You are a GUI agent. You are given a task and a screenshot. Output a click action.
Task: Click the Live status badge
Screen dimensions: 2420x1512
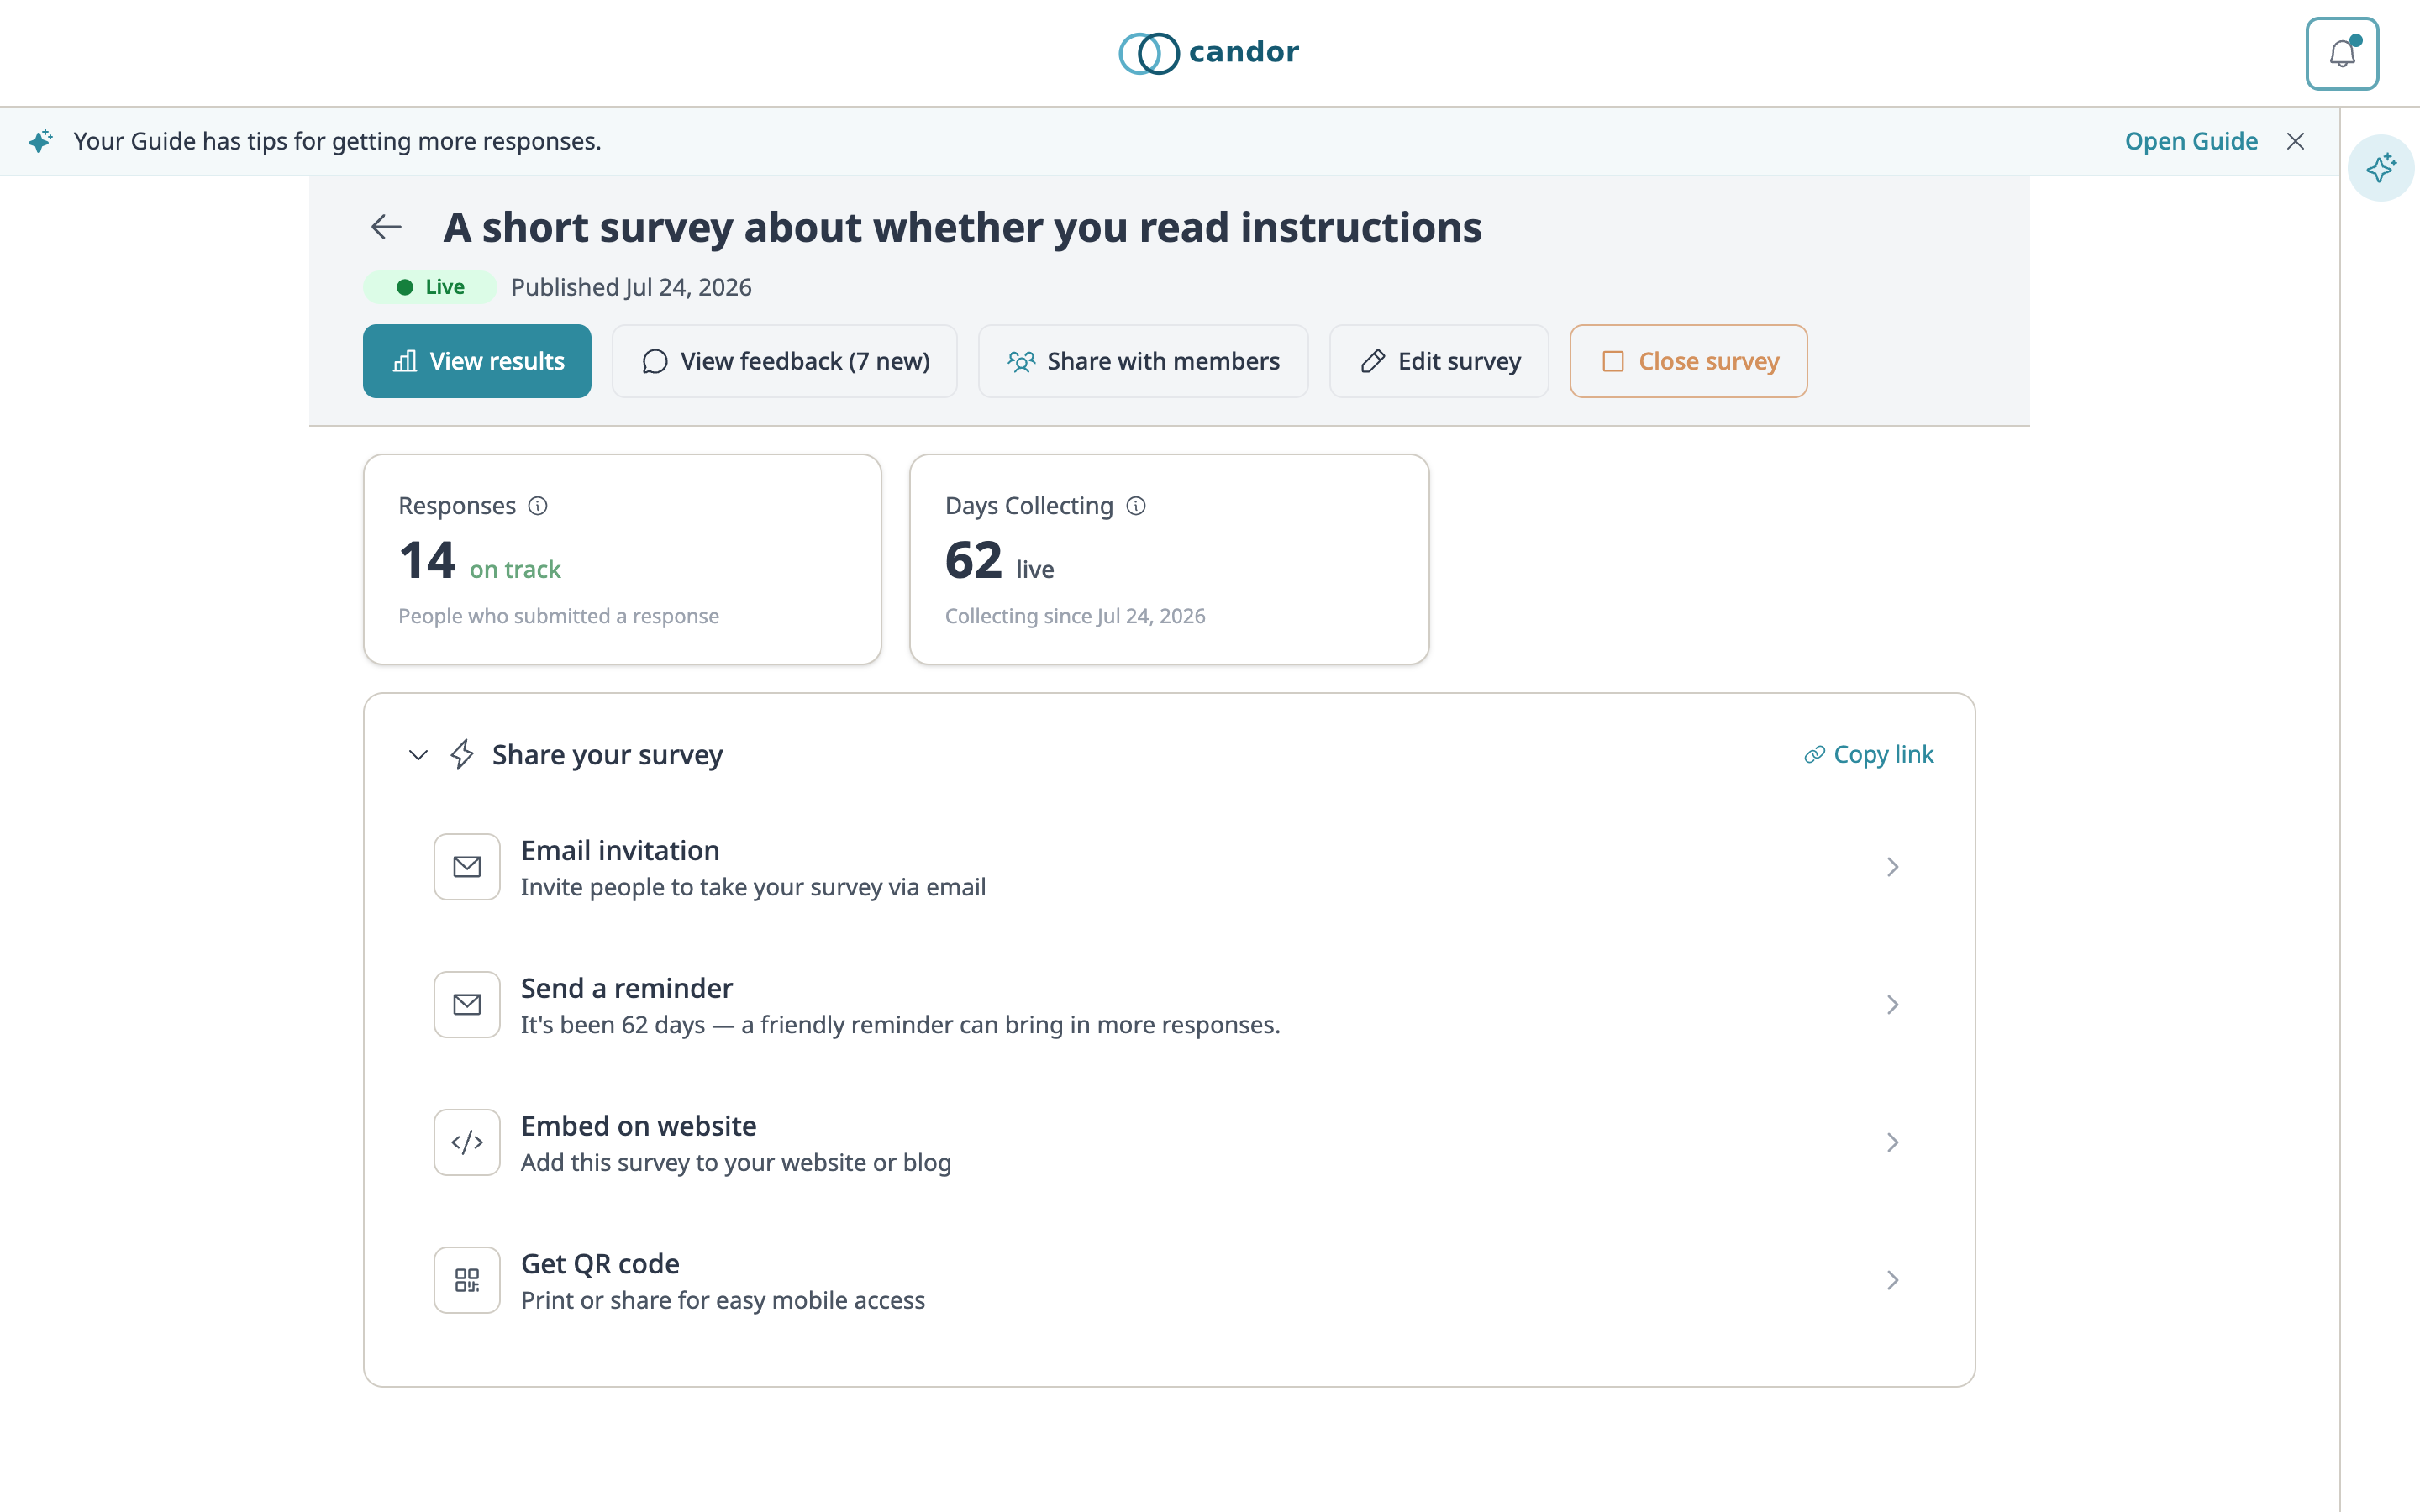tap(430, 287)
